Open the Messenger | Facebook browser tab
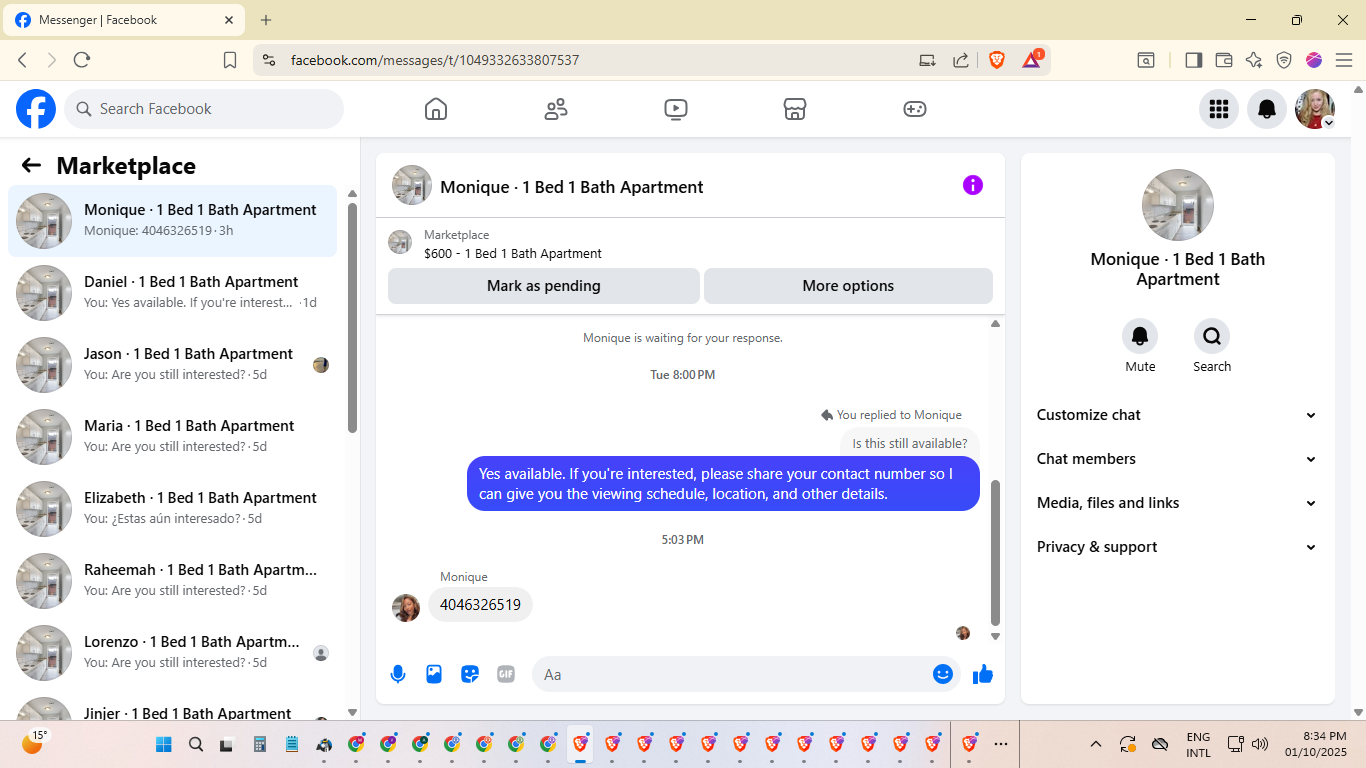Viewport: 1366px width, 768px height. [x=124, y=20]
